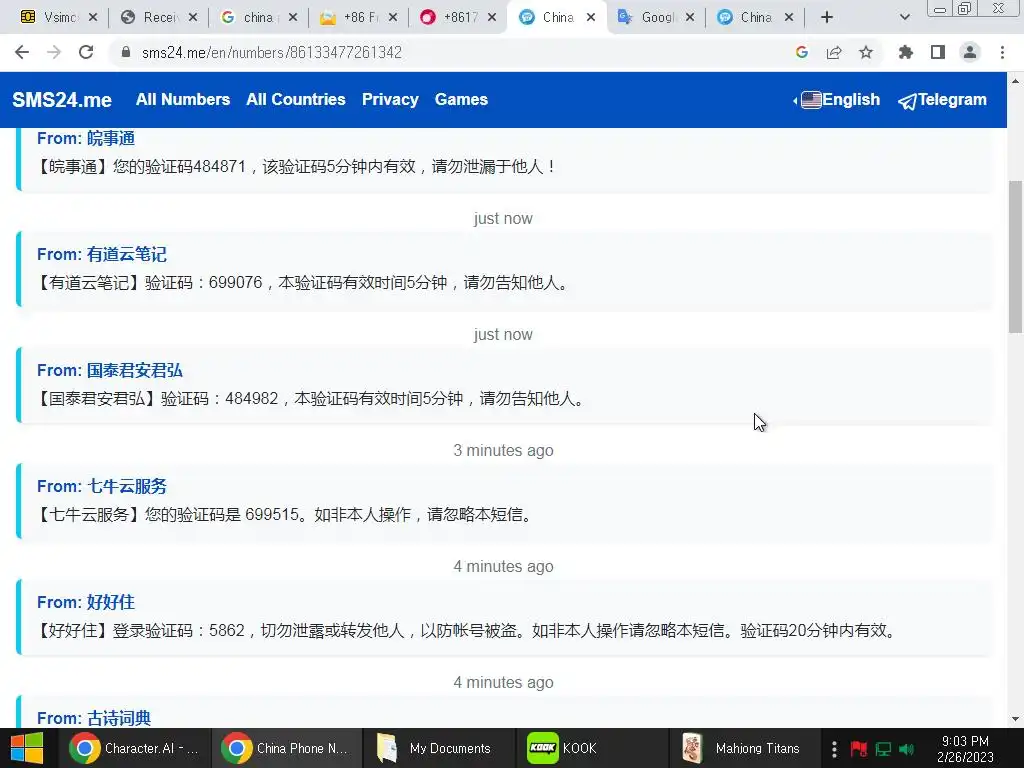Open Games in navigation bar

[x=461, y=99]
